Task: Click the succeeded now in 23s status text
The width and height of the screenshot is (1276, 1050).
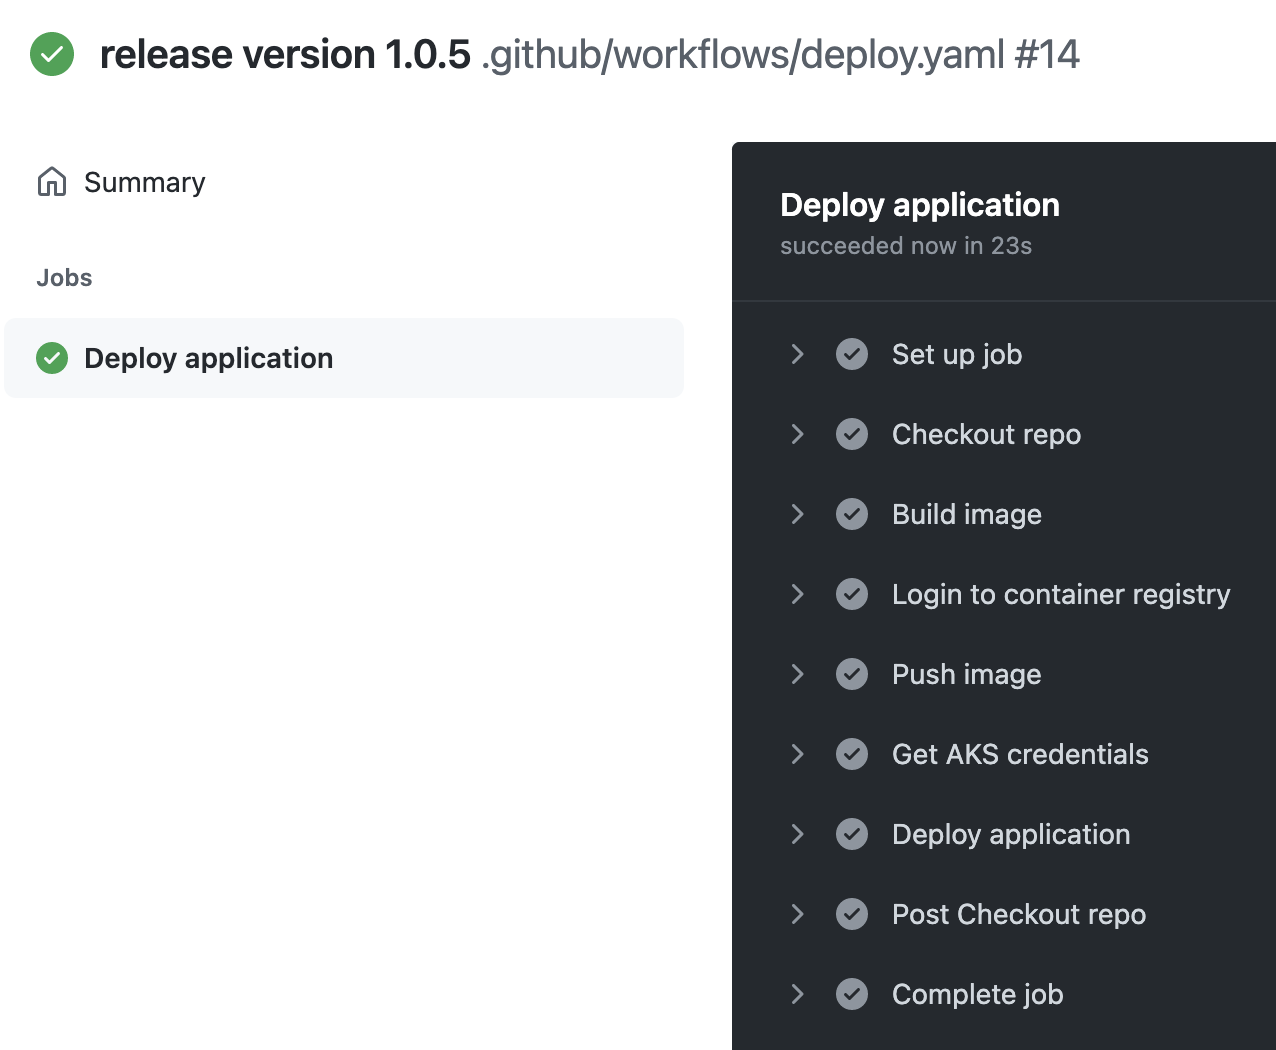Action: [906, 245]
